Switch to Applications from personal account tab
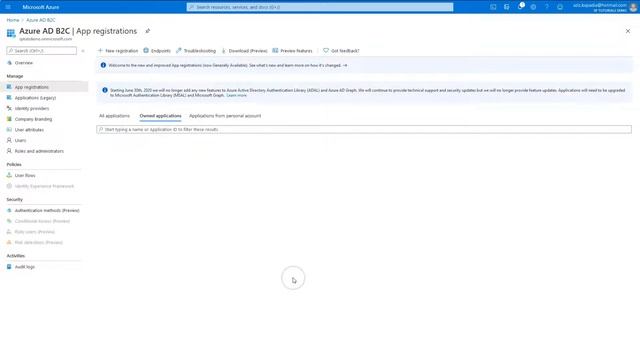 click(x=225, y=116)
